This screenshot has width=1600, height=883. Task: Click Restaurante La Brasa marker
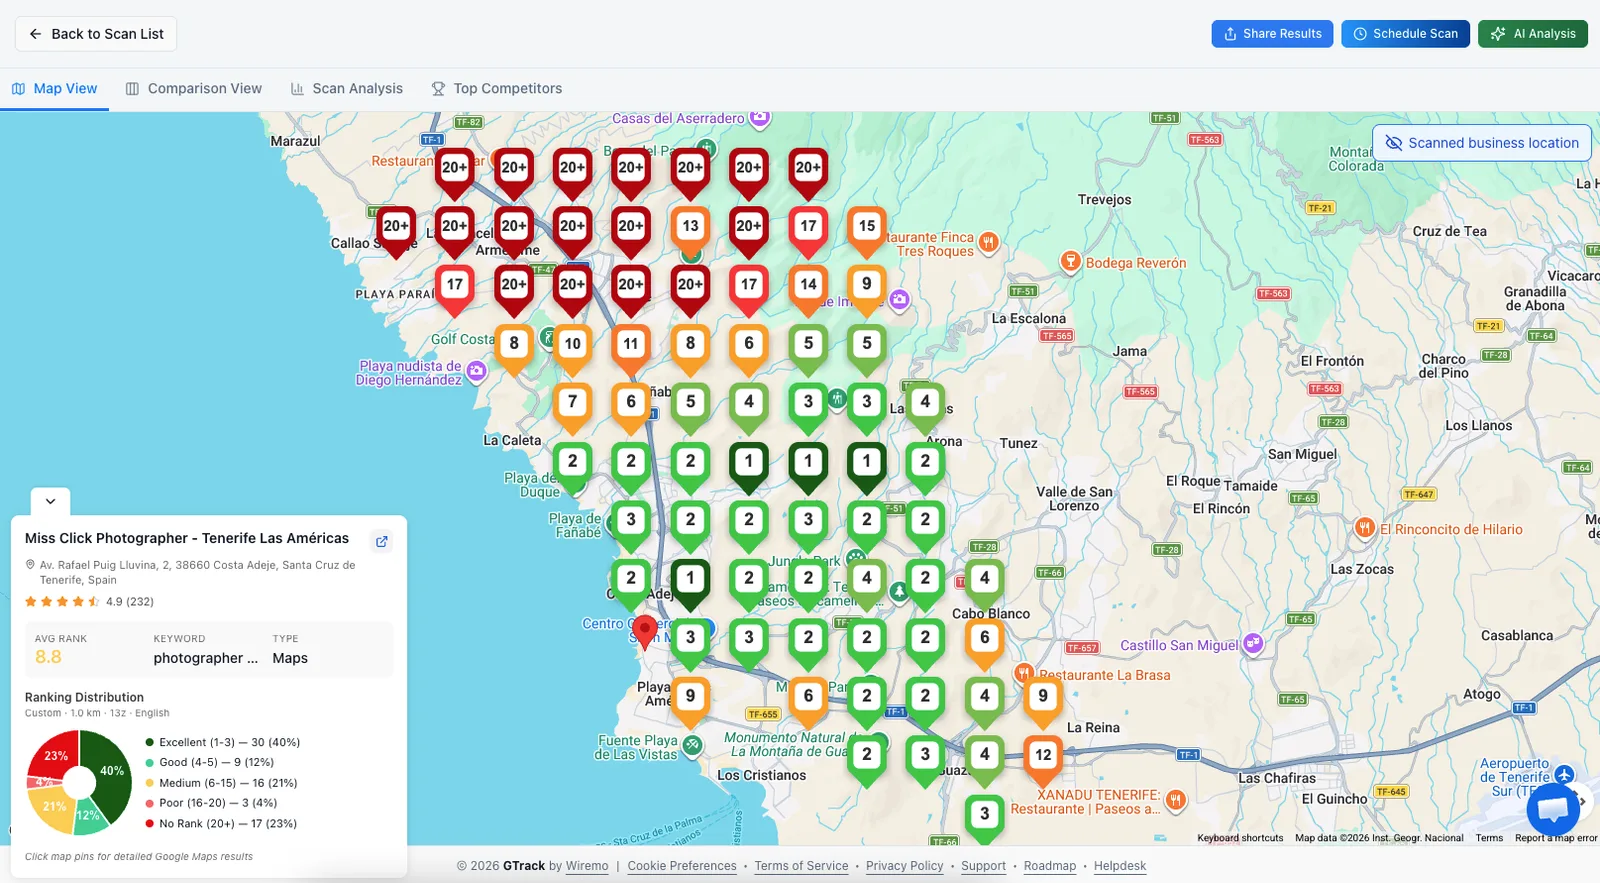(1023, 673)
